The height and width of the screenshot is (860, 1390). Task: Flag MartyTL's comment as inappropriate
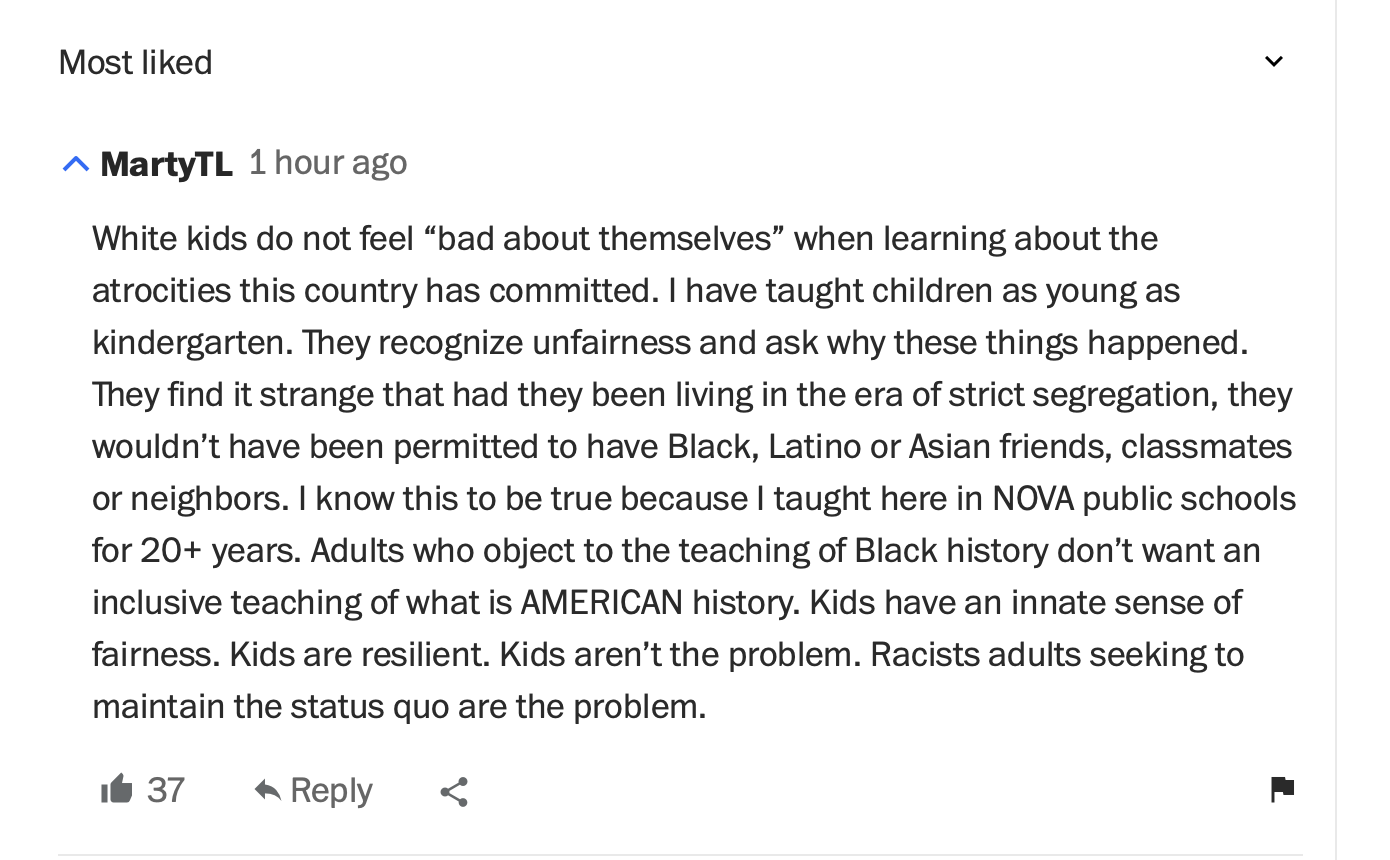[1282, 789]
